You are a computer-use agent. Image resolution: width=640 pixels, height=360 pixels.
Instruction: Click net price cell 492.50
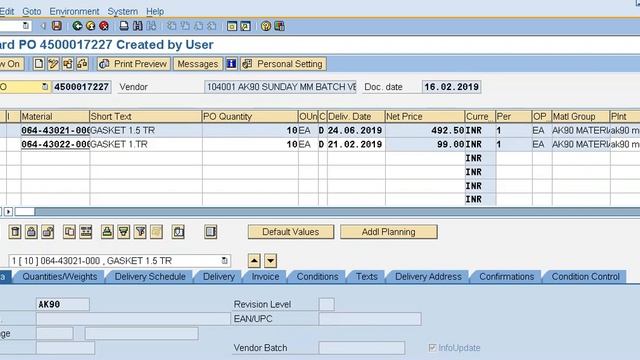(x=424, y=130)
